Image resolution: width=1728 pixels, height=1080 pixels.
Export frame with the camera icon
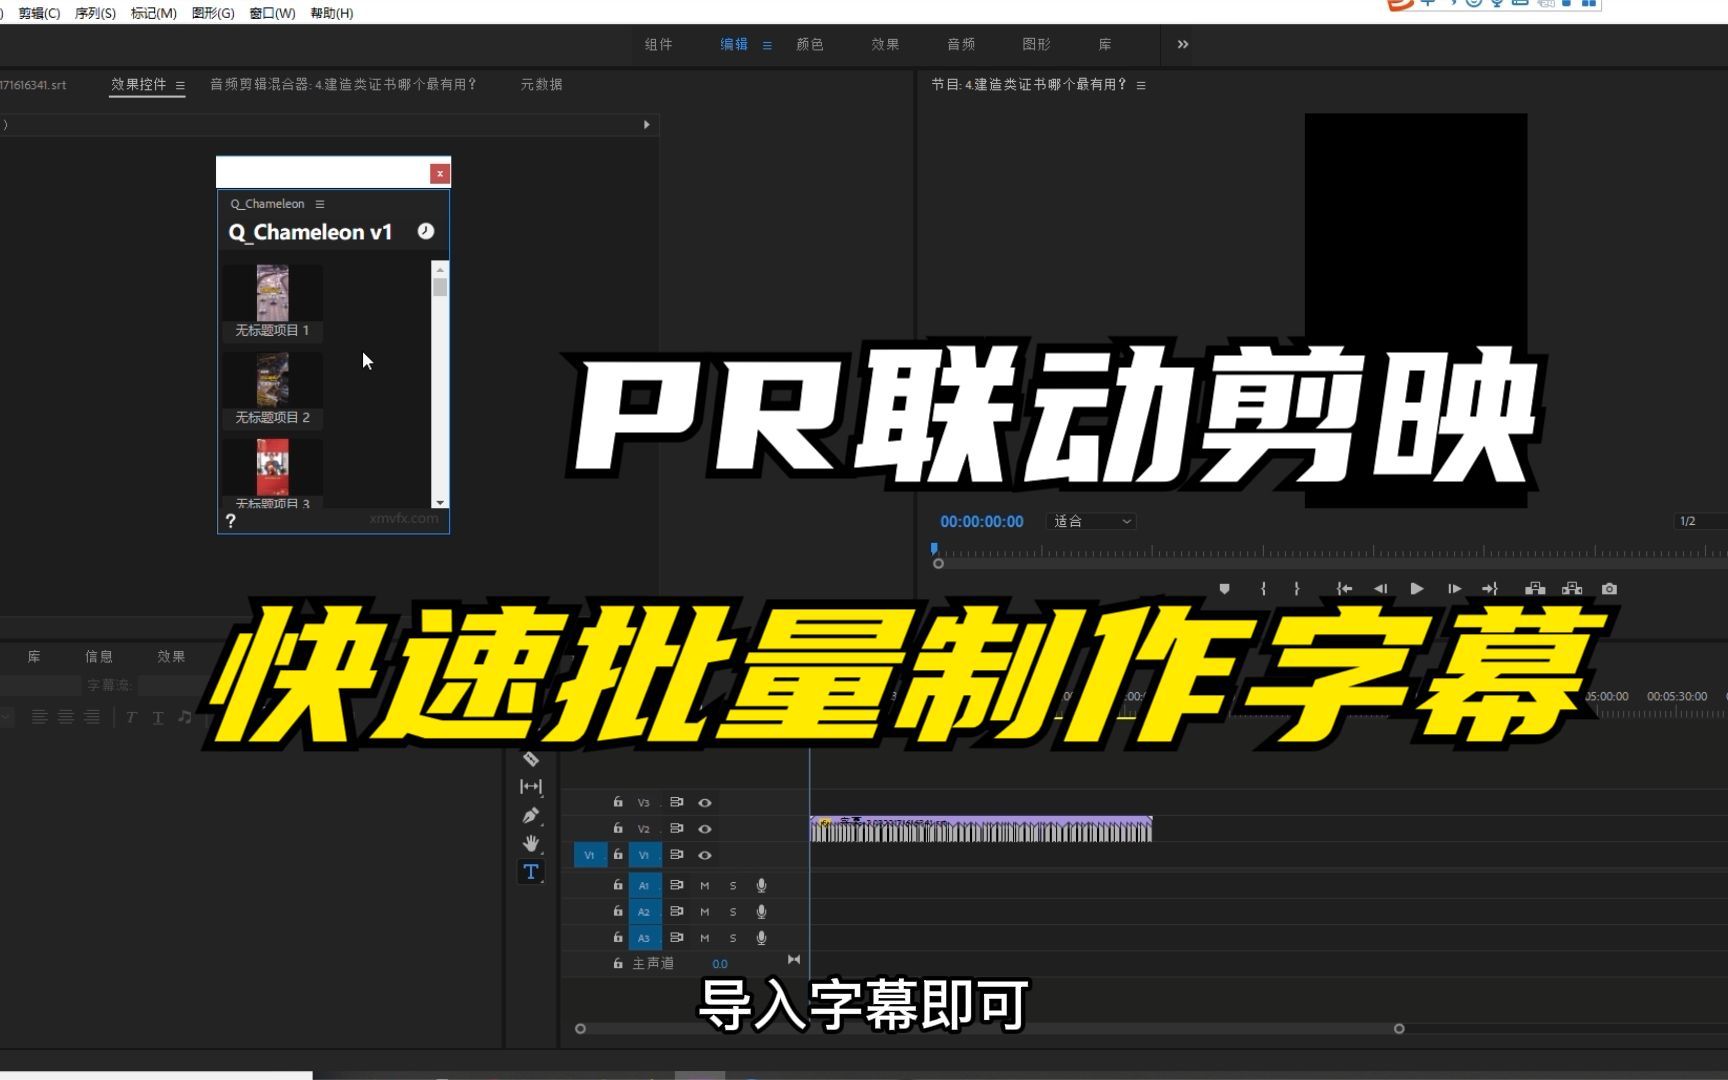[x=1609, y=589]
